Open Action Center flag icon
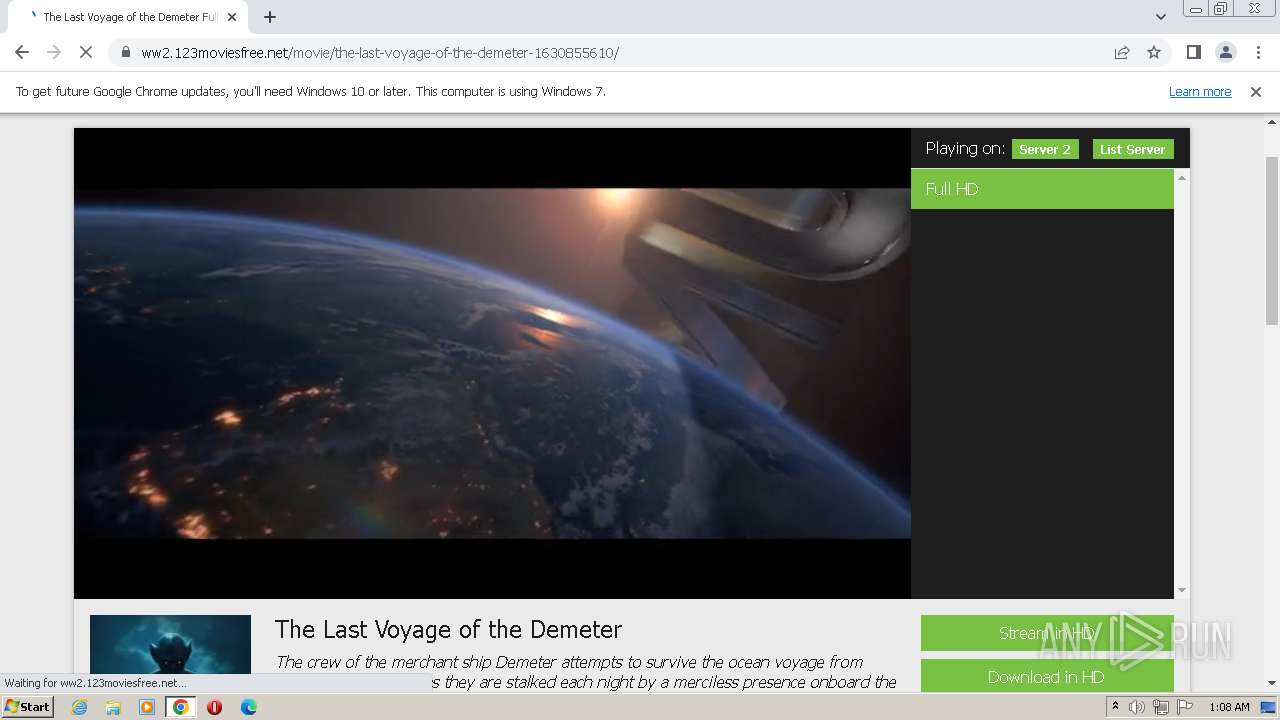 tap(1183, 707)
